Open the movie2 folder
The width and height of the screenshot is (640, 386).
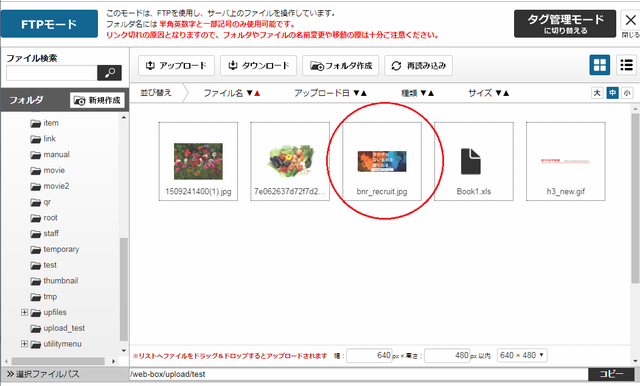(x=50, y=186)
